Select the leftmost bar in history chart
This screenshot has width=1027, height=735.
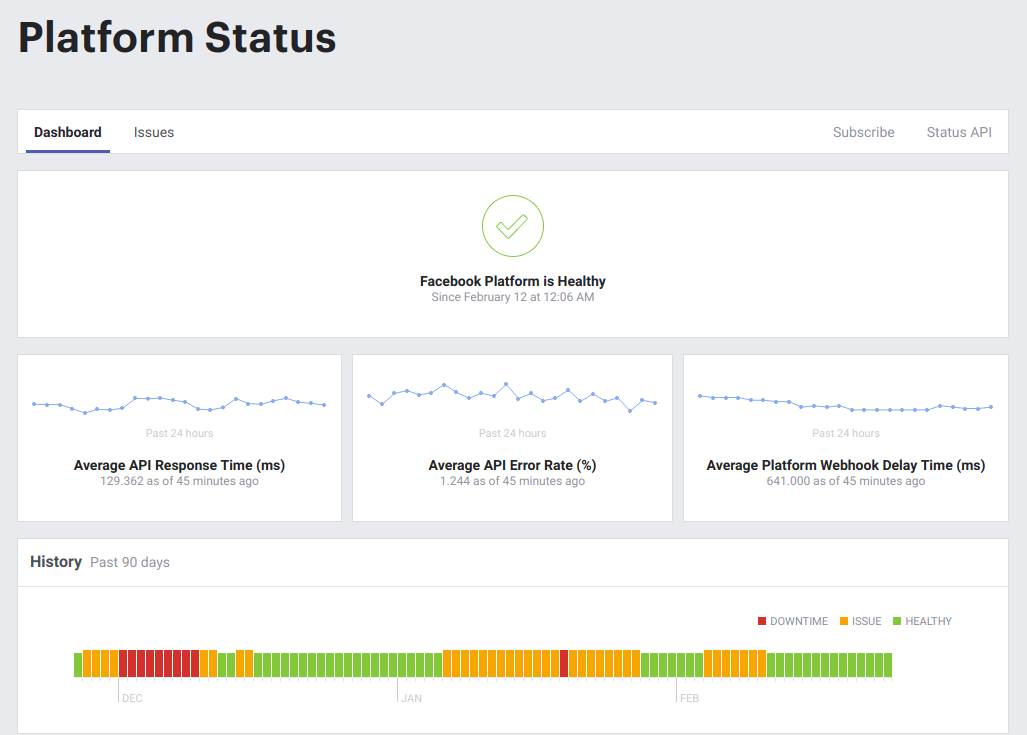pyautogui.click(x=78, y=664)
